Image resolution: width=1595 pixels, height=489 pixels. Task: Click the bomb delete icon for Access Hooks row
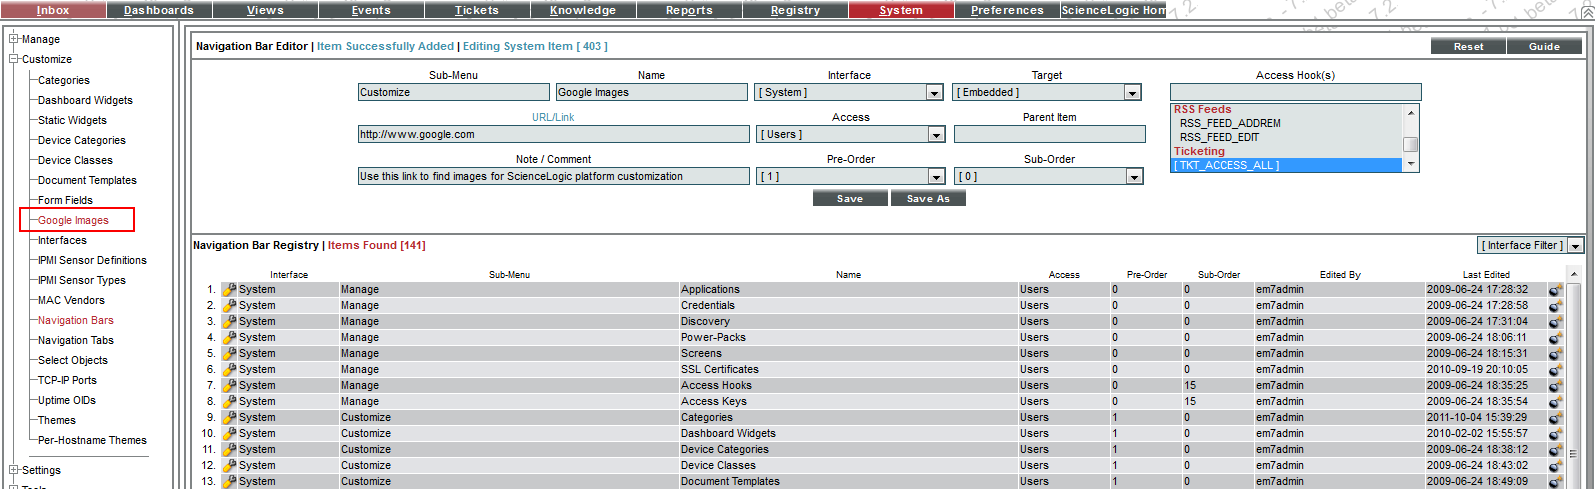coord(1555,386)
